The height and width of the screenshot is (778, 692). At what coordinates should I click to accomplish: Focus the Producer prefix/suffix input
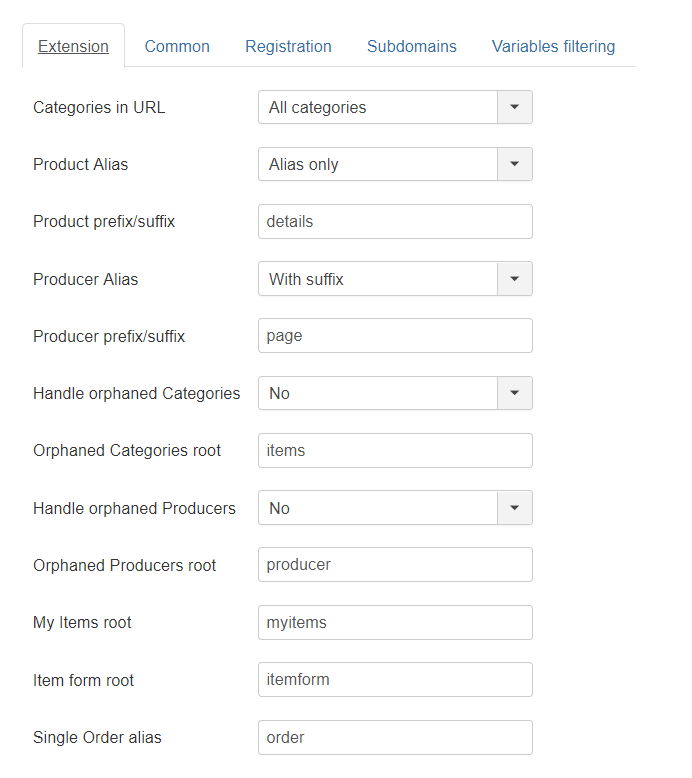coord(394,336)
